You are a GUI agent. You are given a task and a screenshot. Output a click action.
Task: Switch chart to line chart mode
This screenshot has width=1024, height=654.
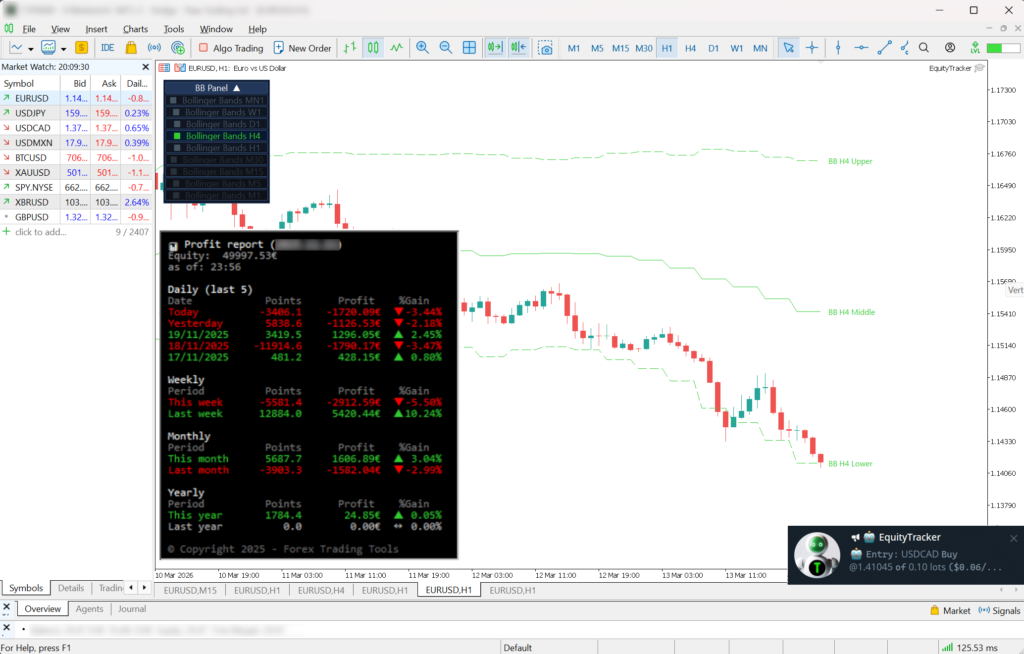397,47
